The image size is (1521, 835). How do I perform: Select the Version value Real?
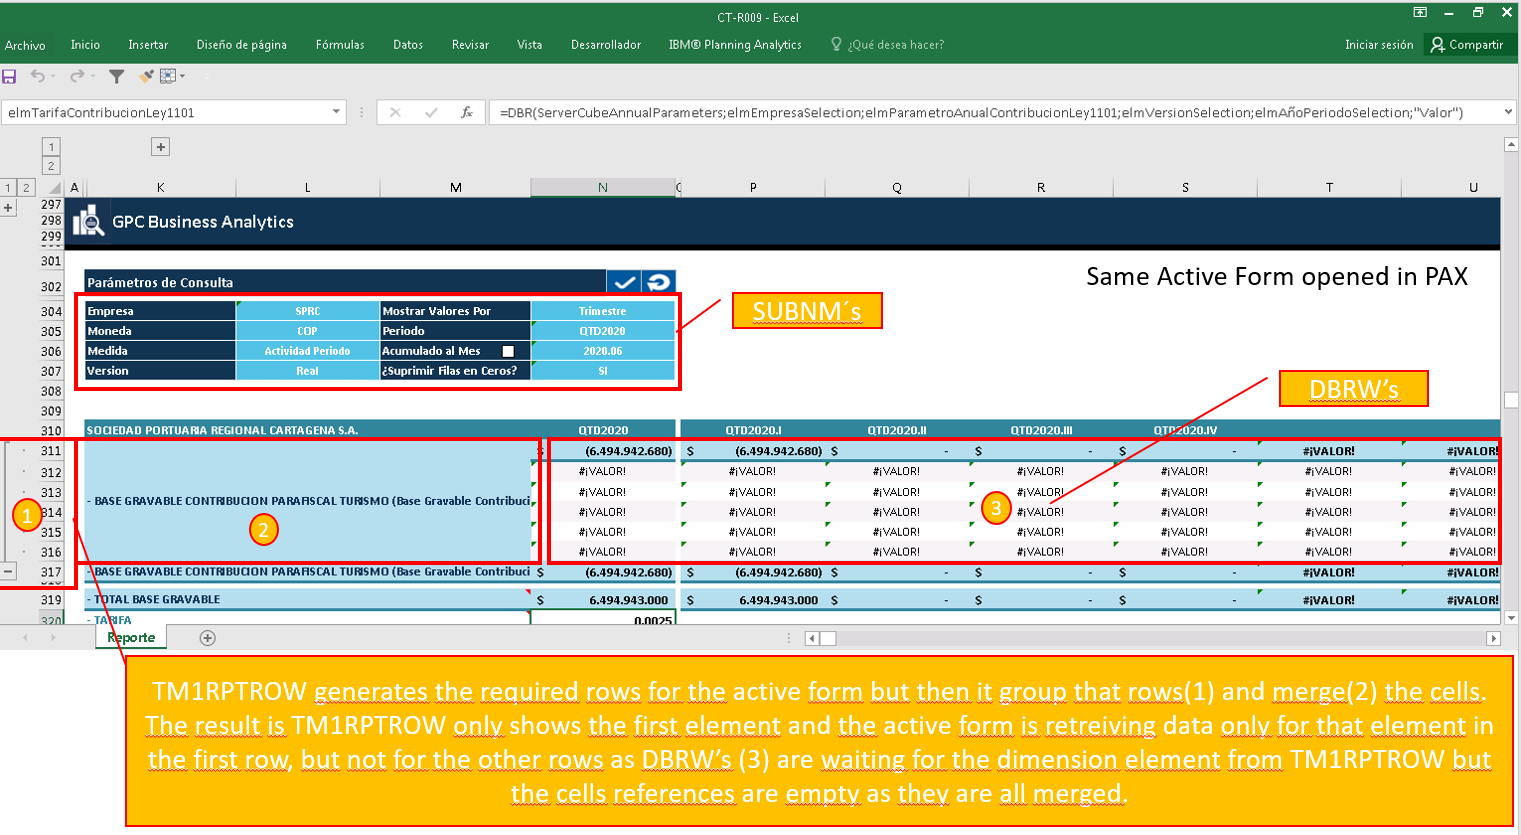tap(307, 371)
